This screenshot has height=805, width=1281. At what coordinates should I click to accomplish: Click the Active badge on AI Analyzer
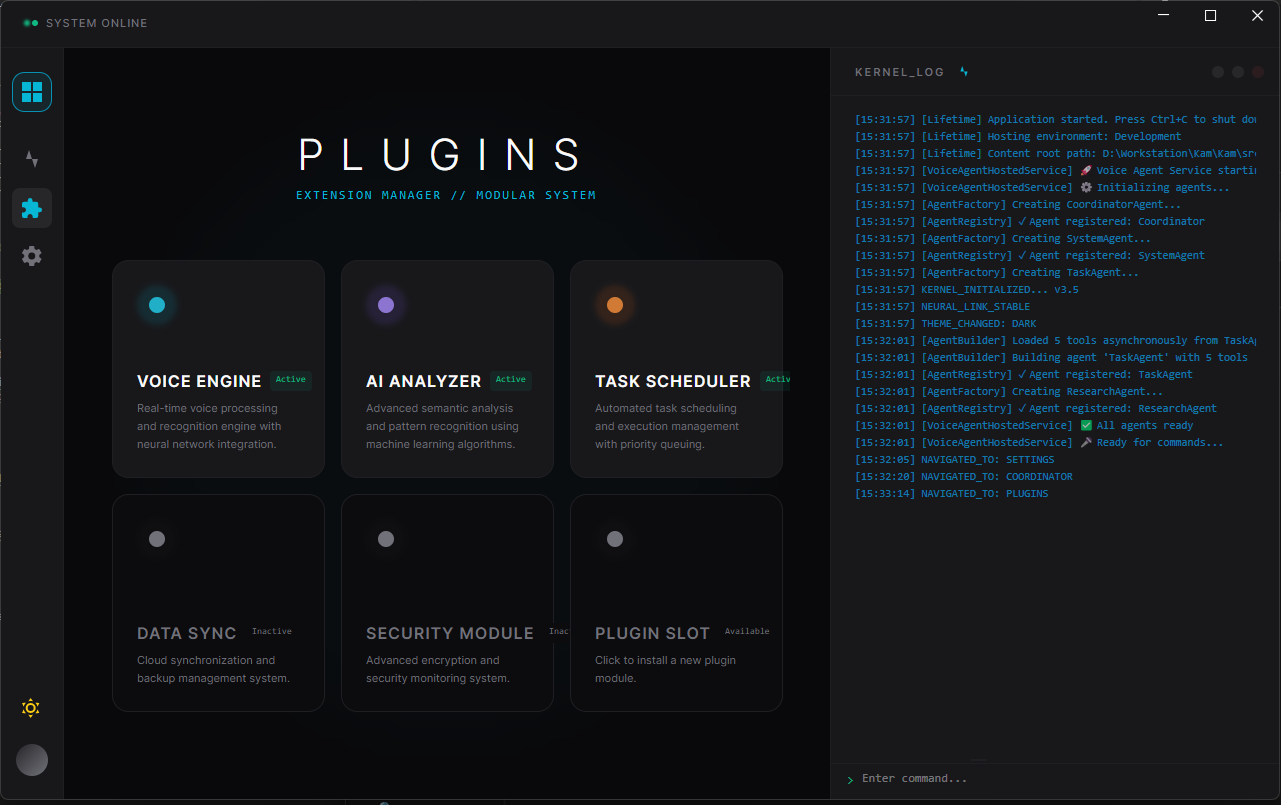pyautogui.click(x=511, y=380)
